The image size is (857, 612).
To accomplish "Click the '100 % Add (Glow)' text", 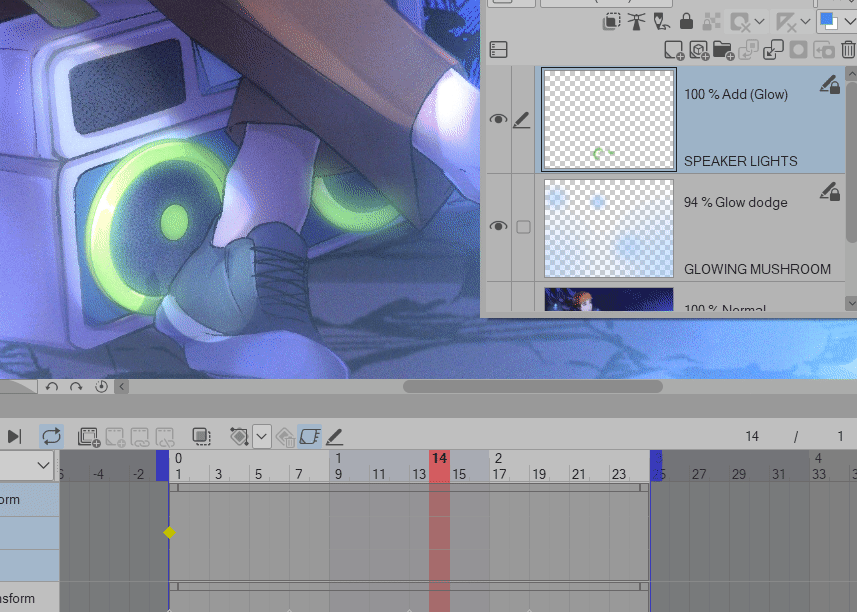I will pyautogui.click(x=736, y=94).
